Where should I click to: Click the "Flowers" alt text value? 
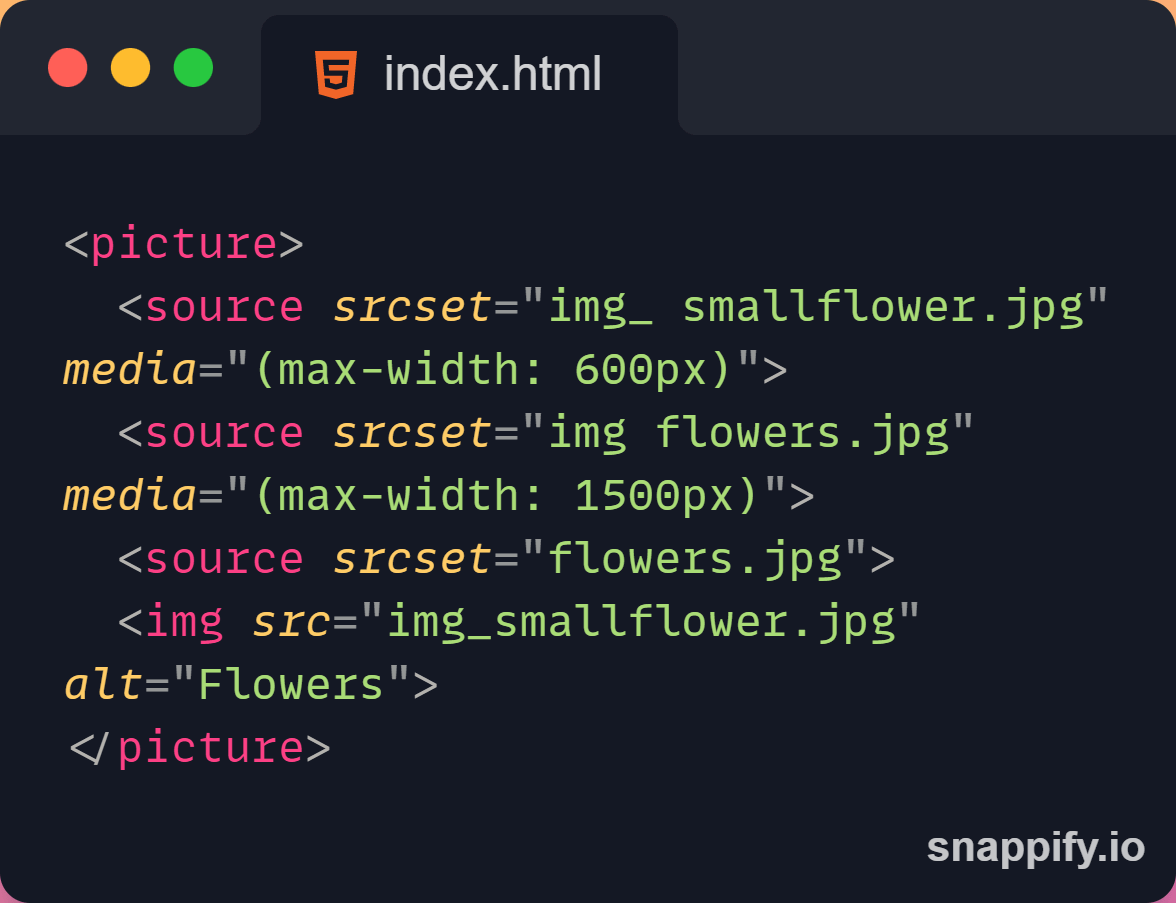tap(292, 685)
